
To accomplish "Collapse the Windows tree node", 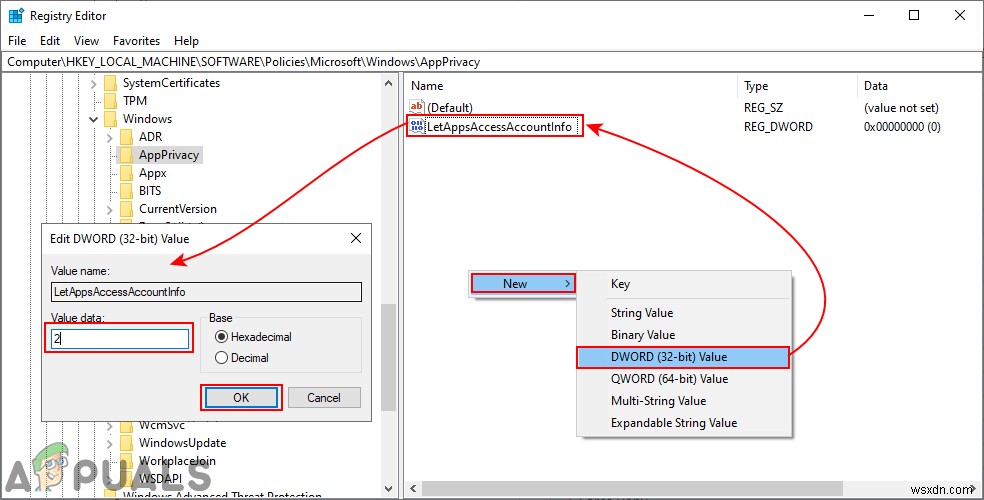I will point(94,119).
